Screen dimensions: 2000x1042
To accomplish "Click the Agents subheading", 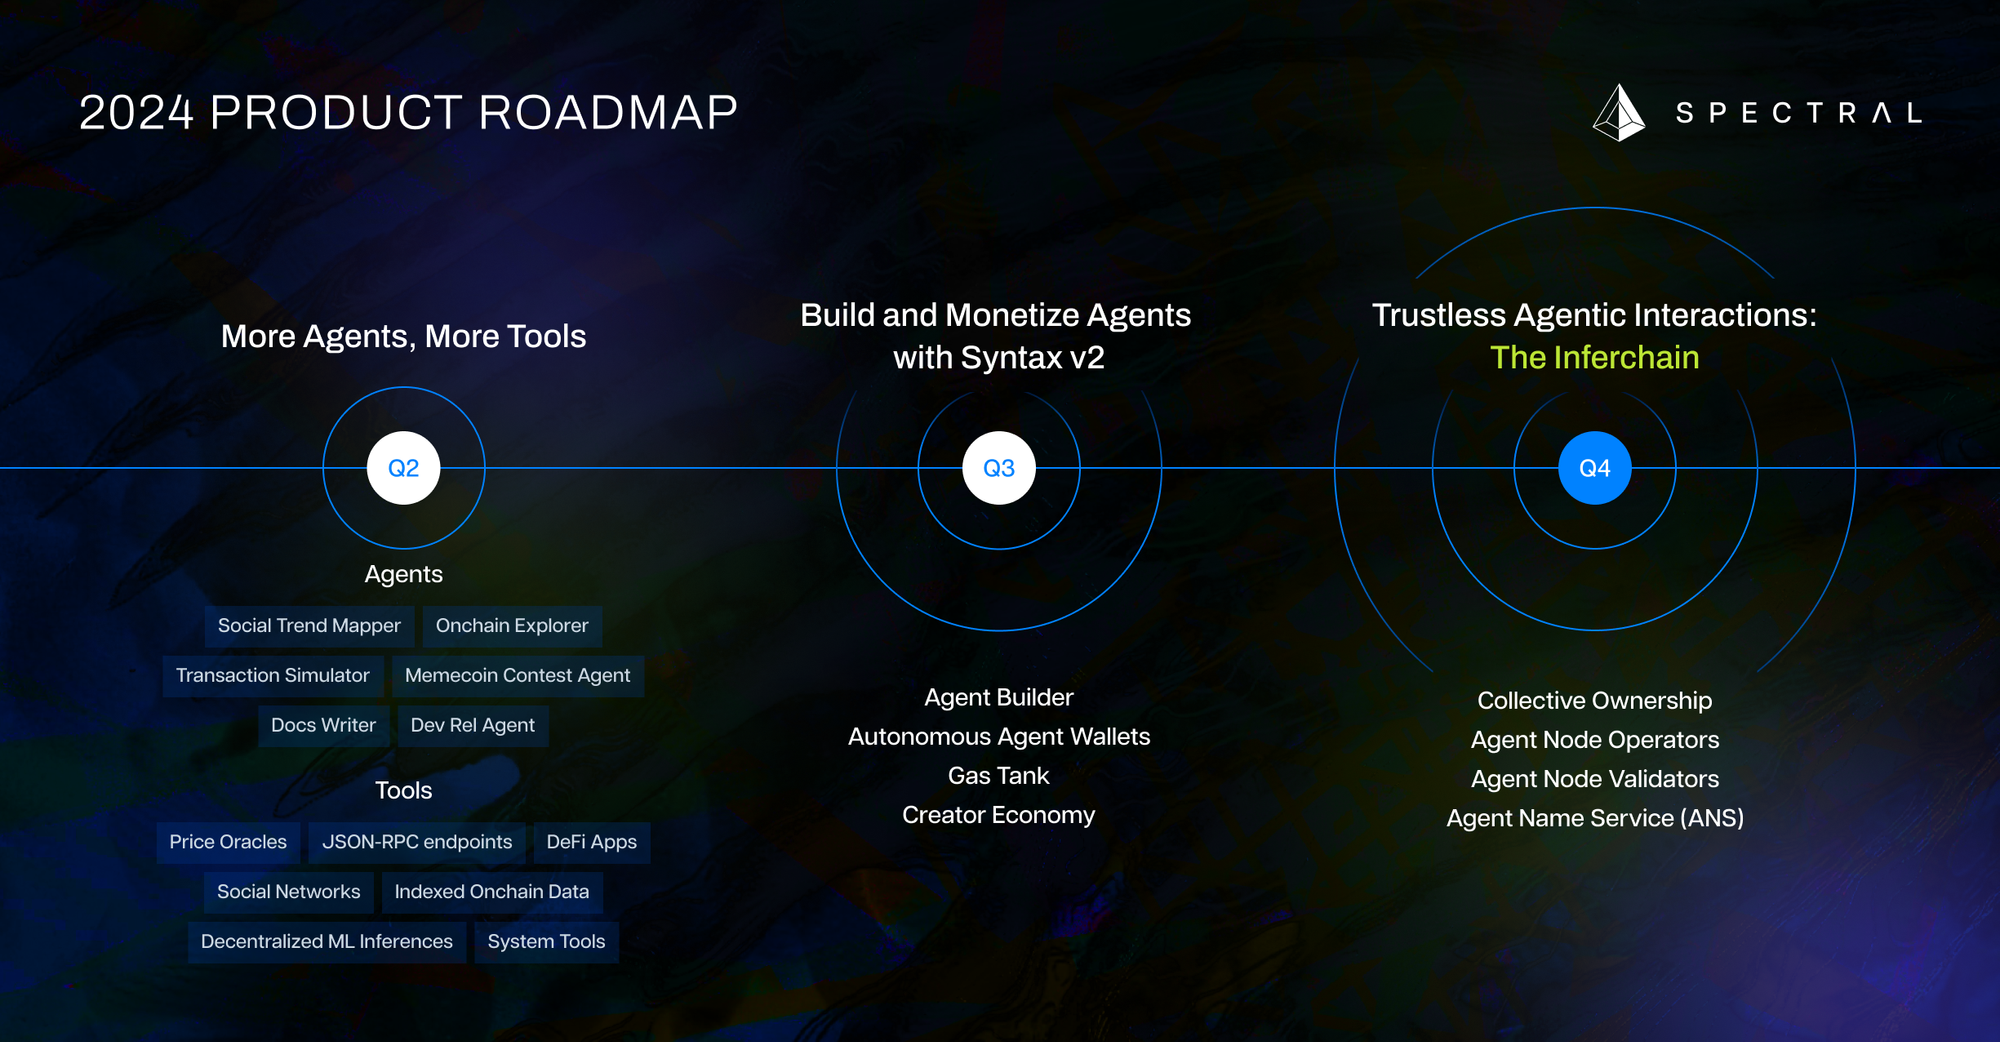I will pyautogui.click(x=403, y=574).
